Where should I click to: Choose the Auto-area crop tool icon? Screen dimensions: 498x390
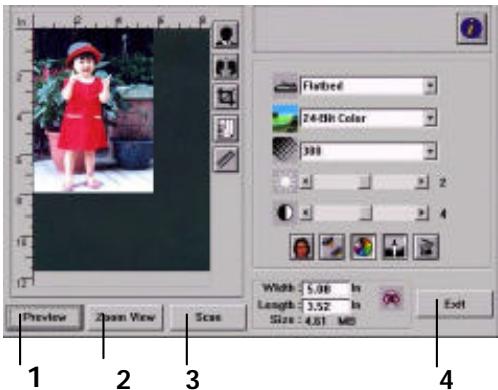(226, 97)
